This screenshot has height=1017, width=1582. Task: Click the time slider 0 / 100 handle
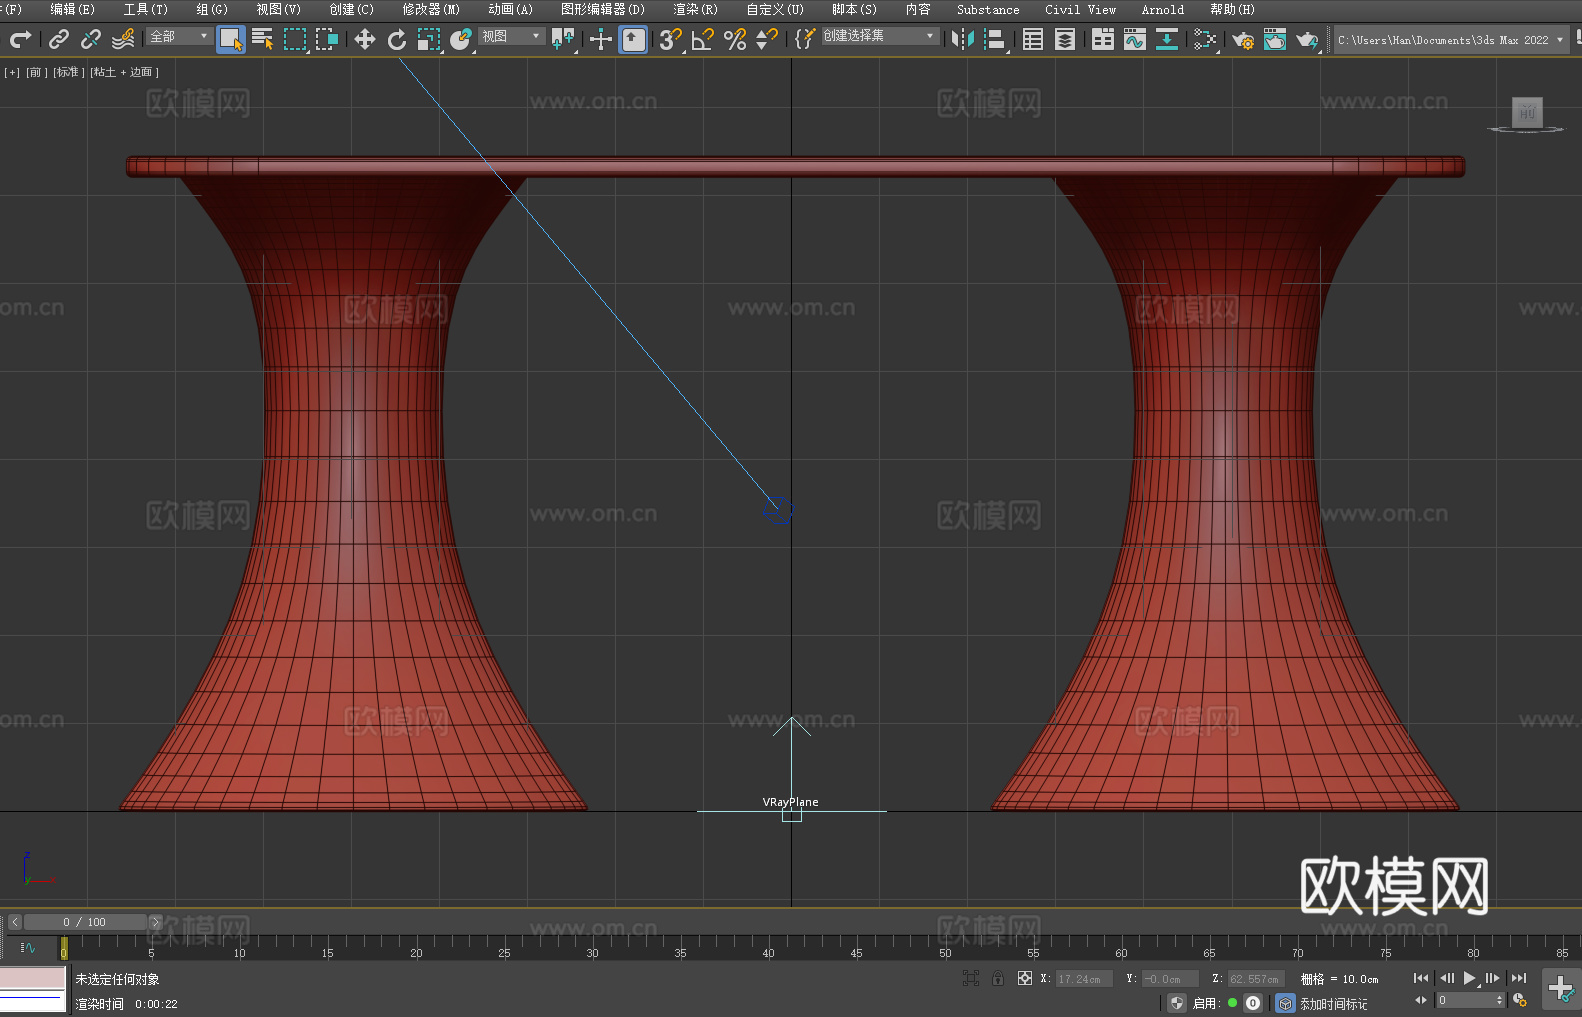(x=86, y=922)
